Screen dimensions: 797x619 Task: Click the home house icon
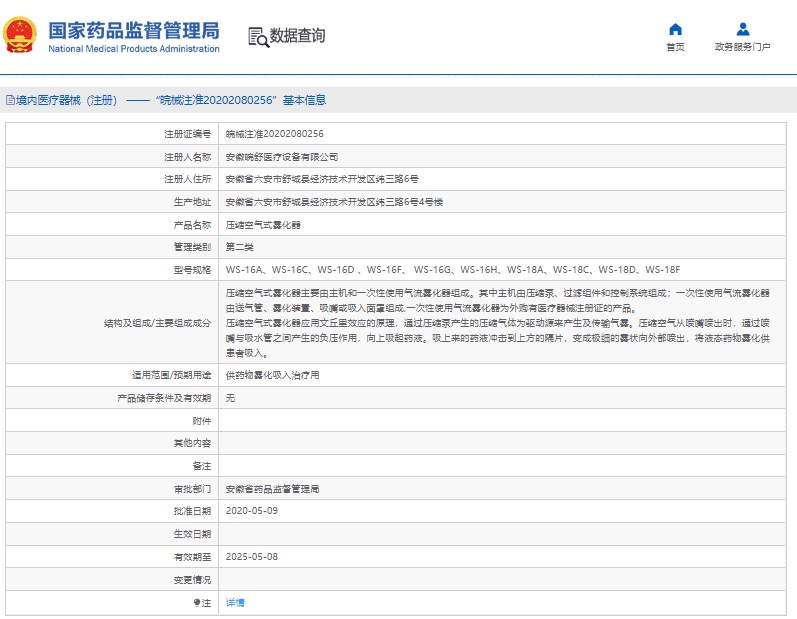point(675,29)
